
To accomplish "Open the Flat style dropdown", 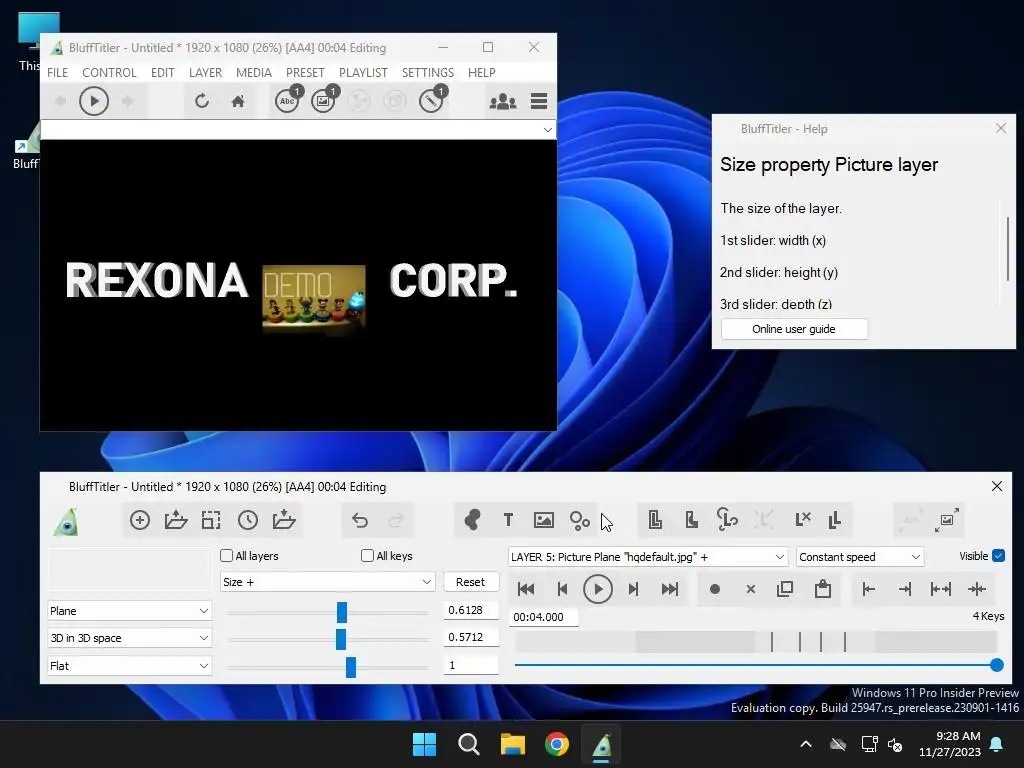I will click(x=129, y=665).
